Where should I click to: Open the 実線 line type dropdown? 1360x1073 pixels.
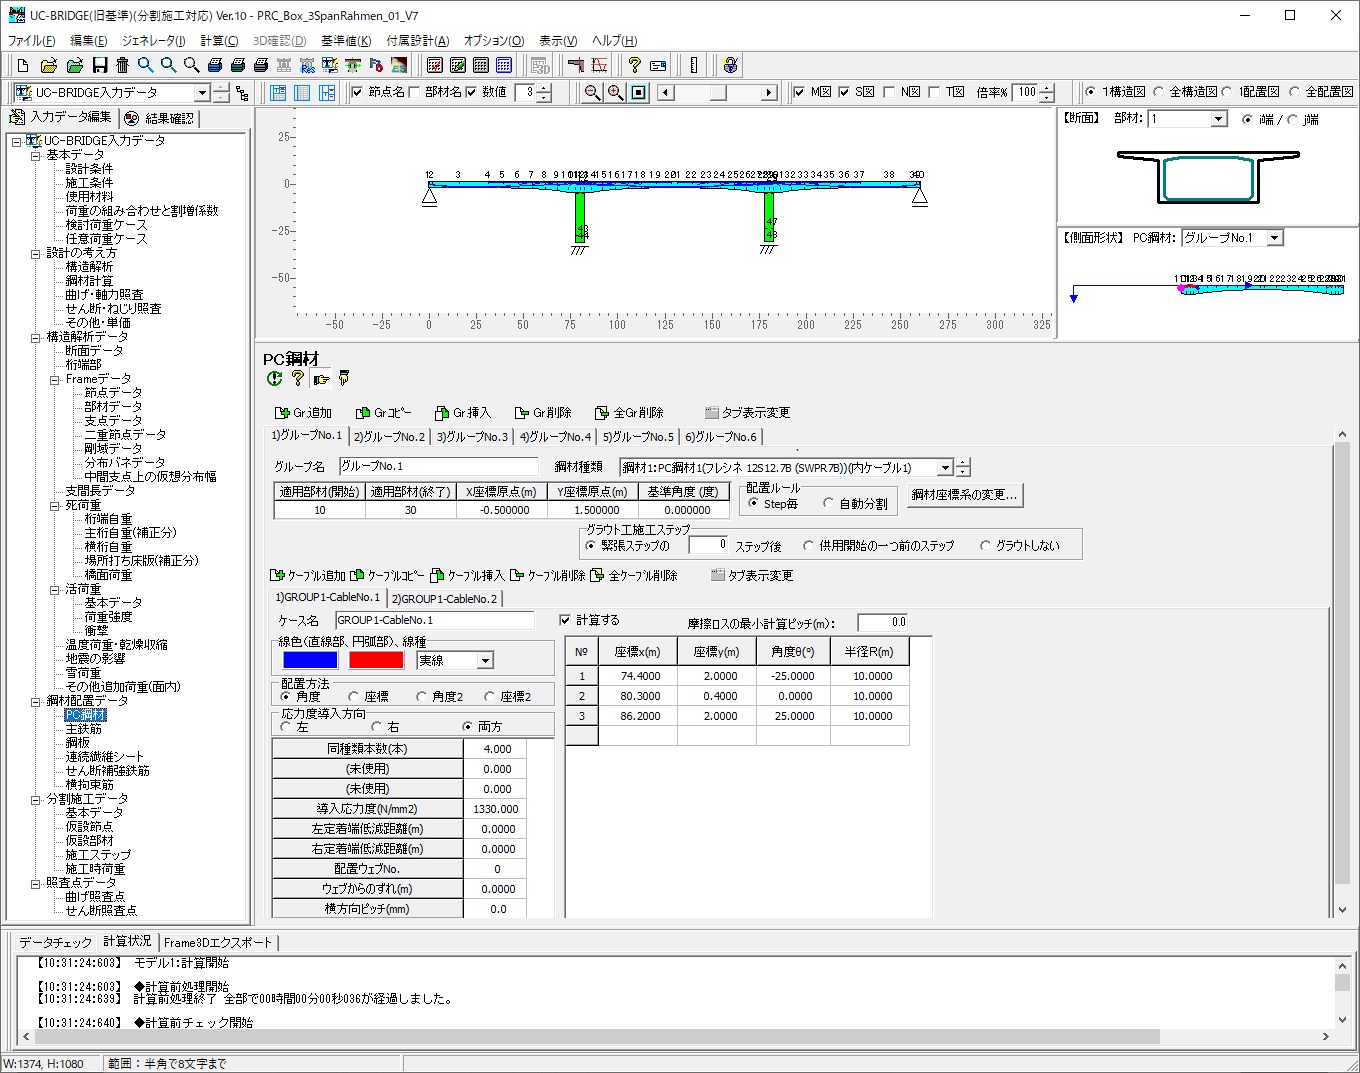[485, 661]
